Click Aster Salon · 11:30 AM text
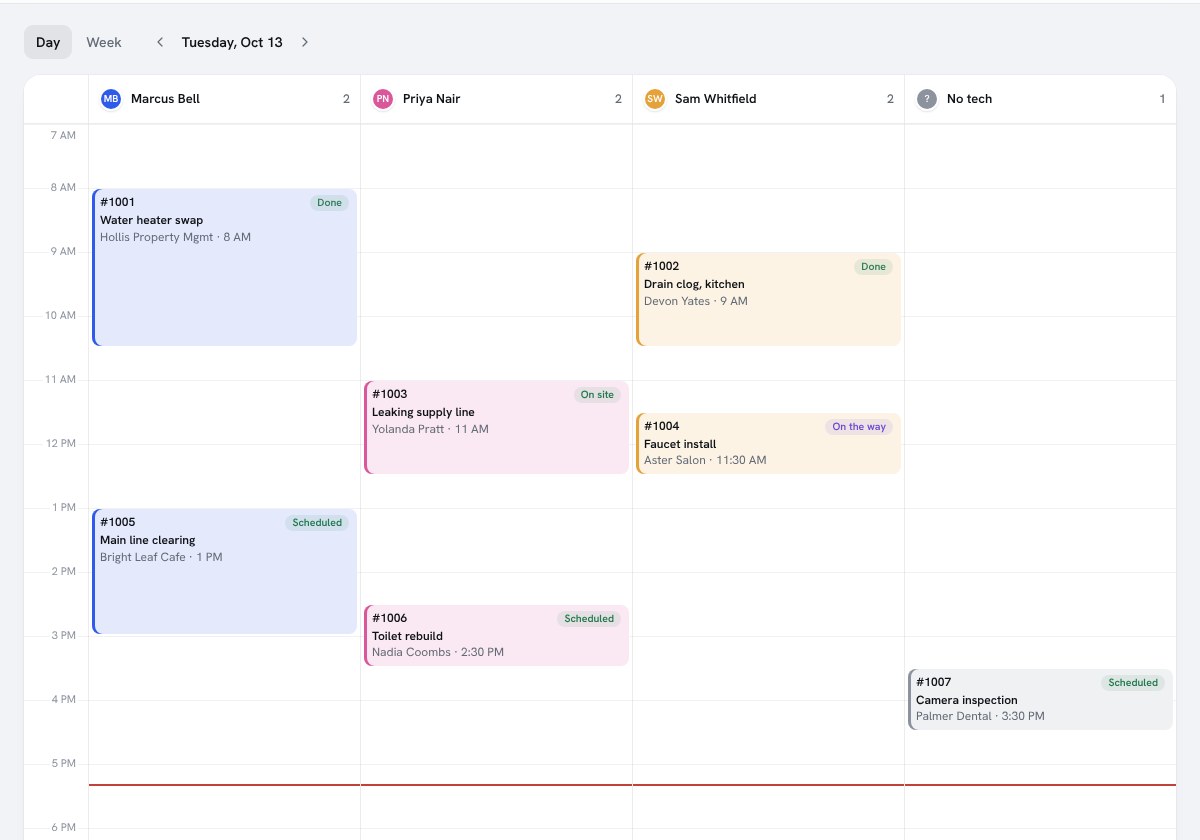 pos(705,460)
